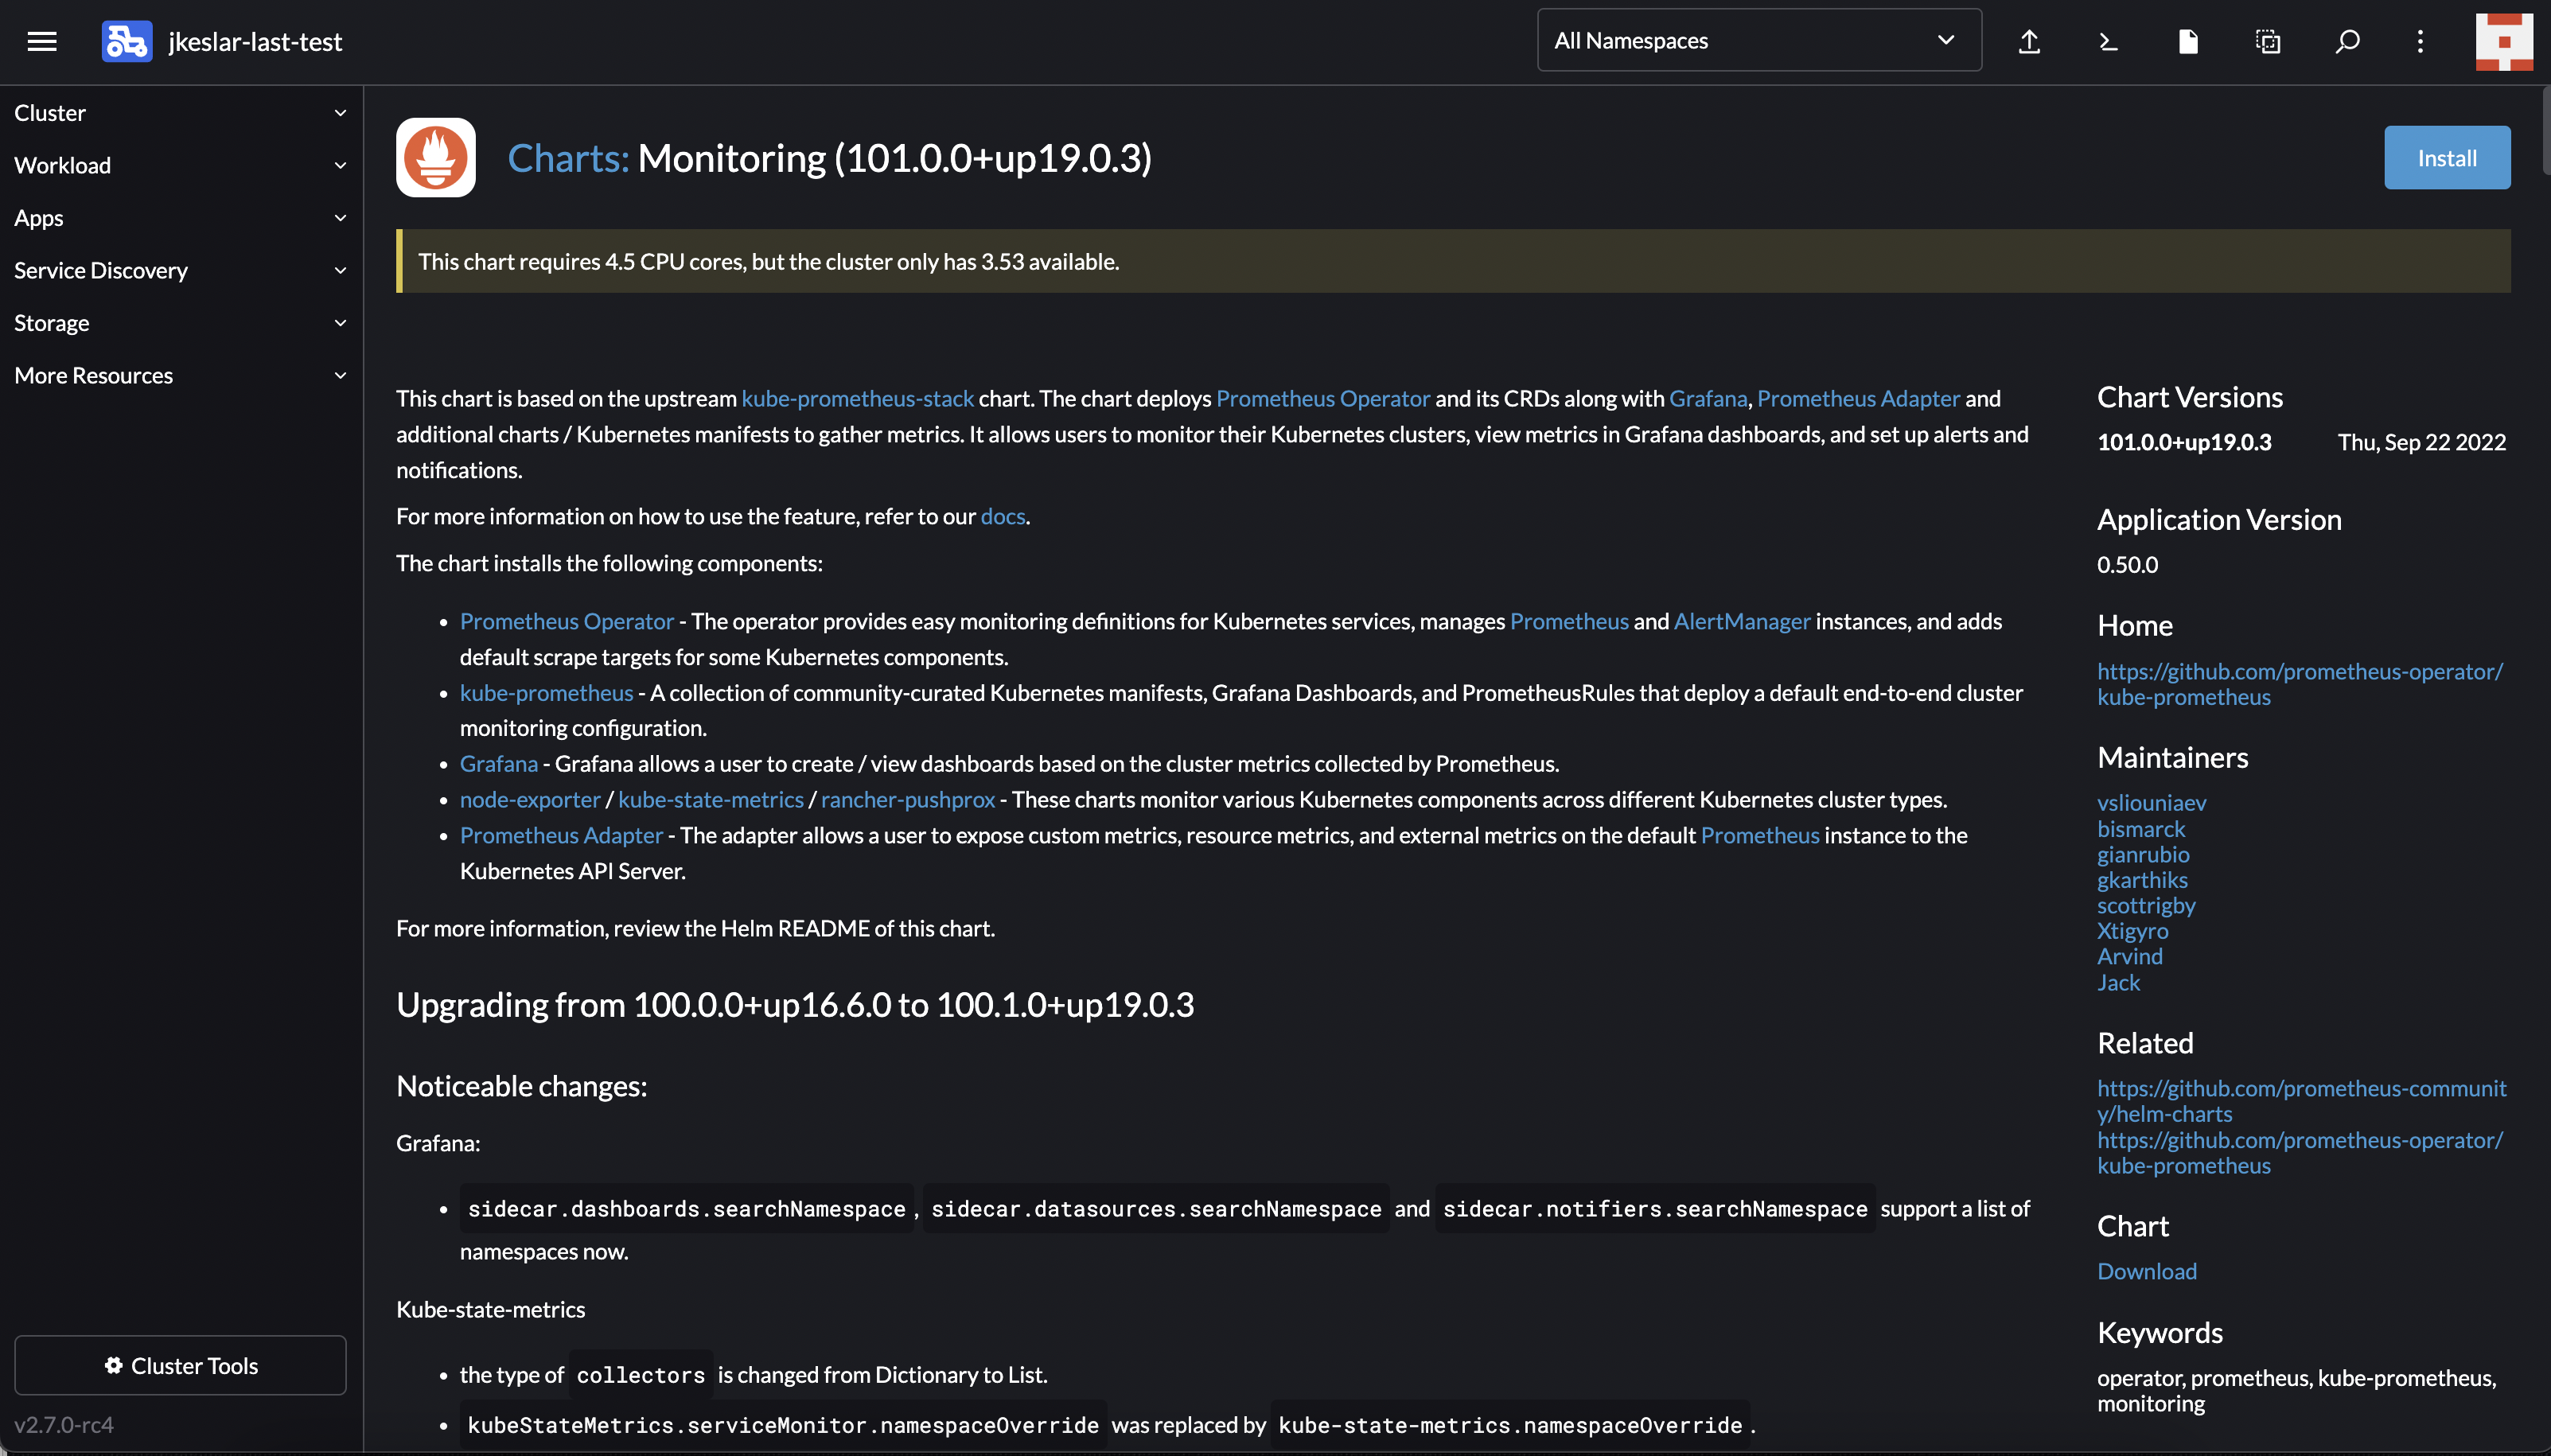Expand the Workload section

coord(180,165)
